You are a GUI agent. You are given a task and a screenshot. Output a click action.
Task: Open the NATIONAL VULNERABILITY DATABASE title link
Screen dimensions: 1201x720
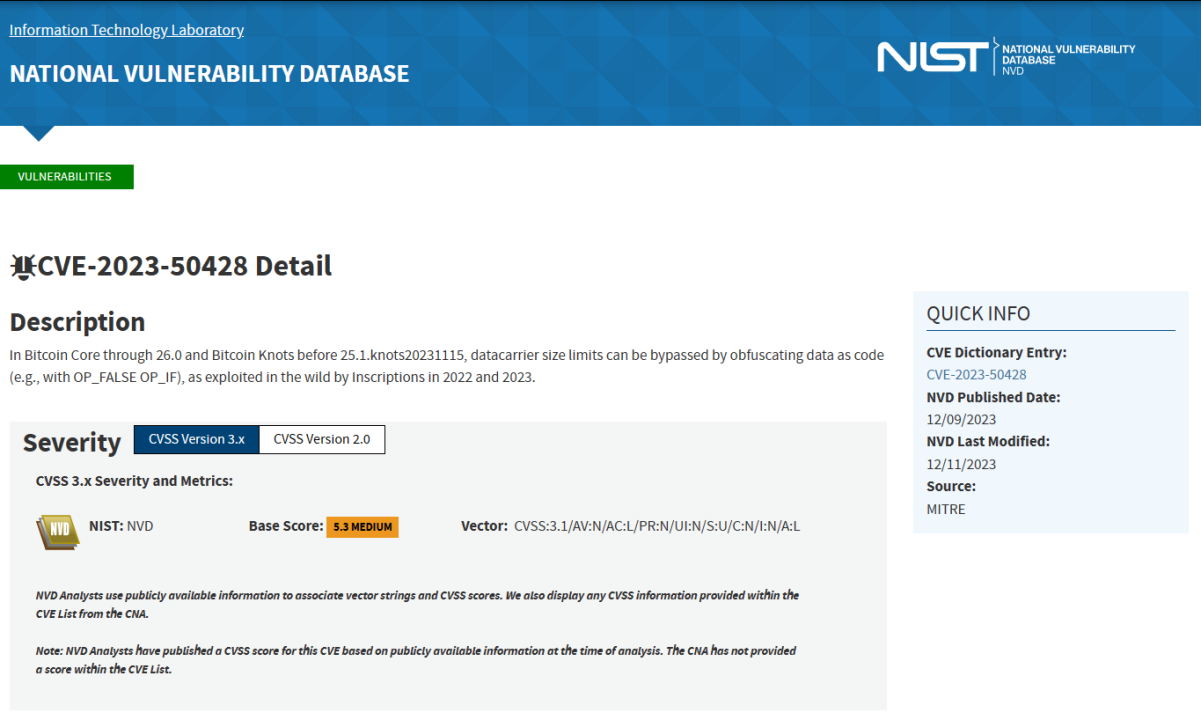click(x=209, y=74)
